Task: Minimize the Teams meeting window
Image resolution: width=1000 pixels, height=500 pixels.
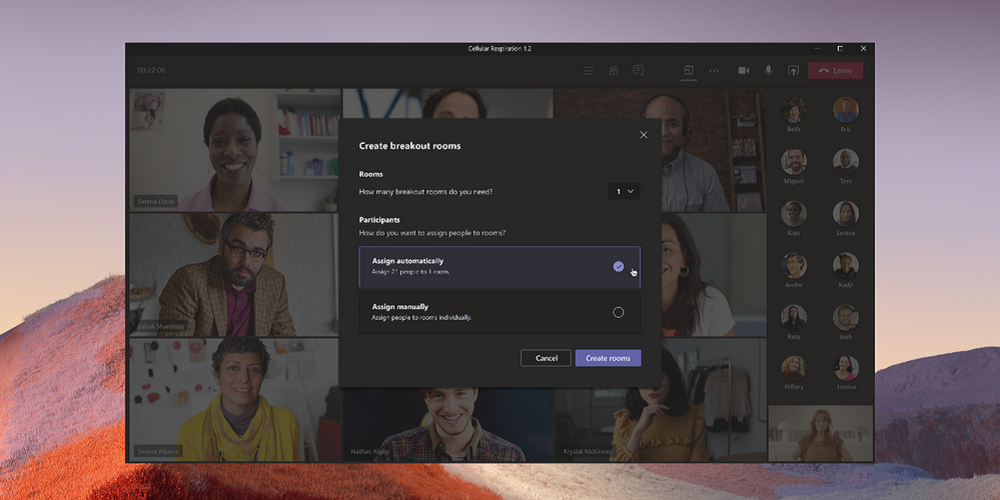Action: tap(817, 48)
